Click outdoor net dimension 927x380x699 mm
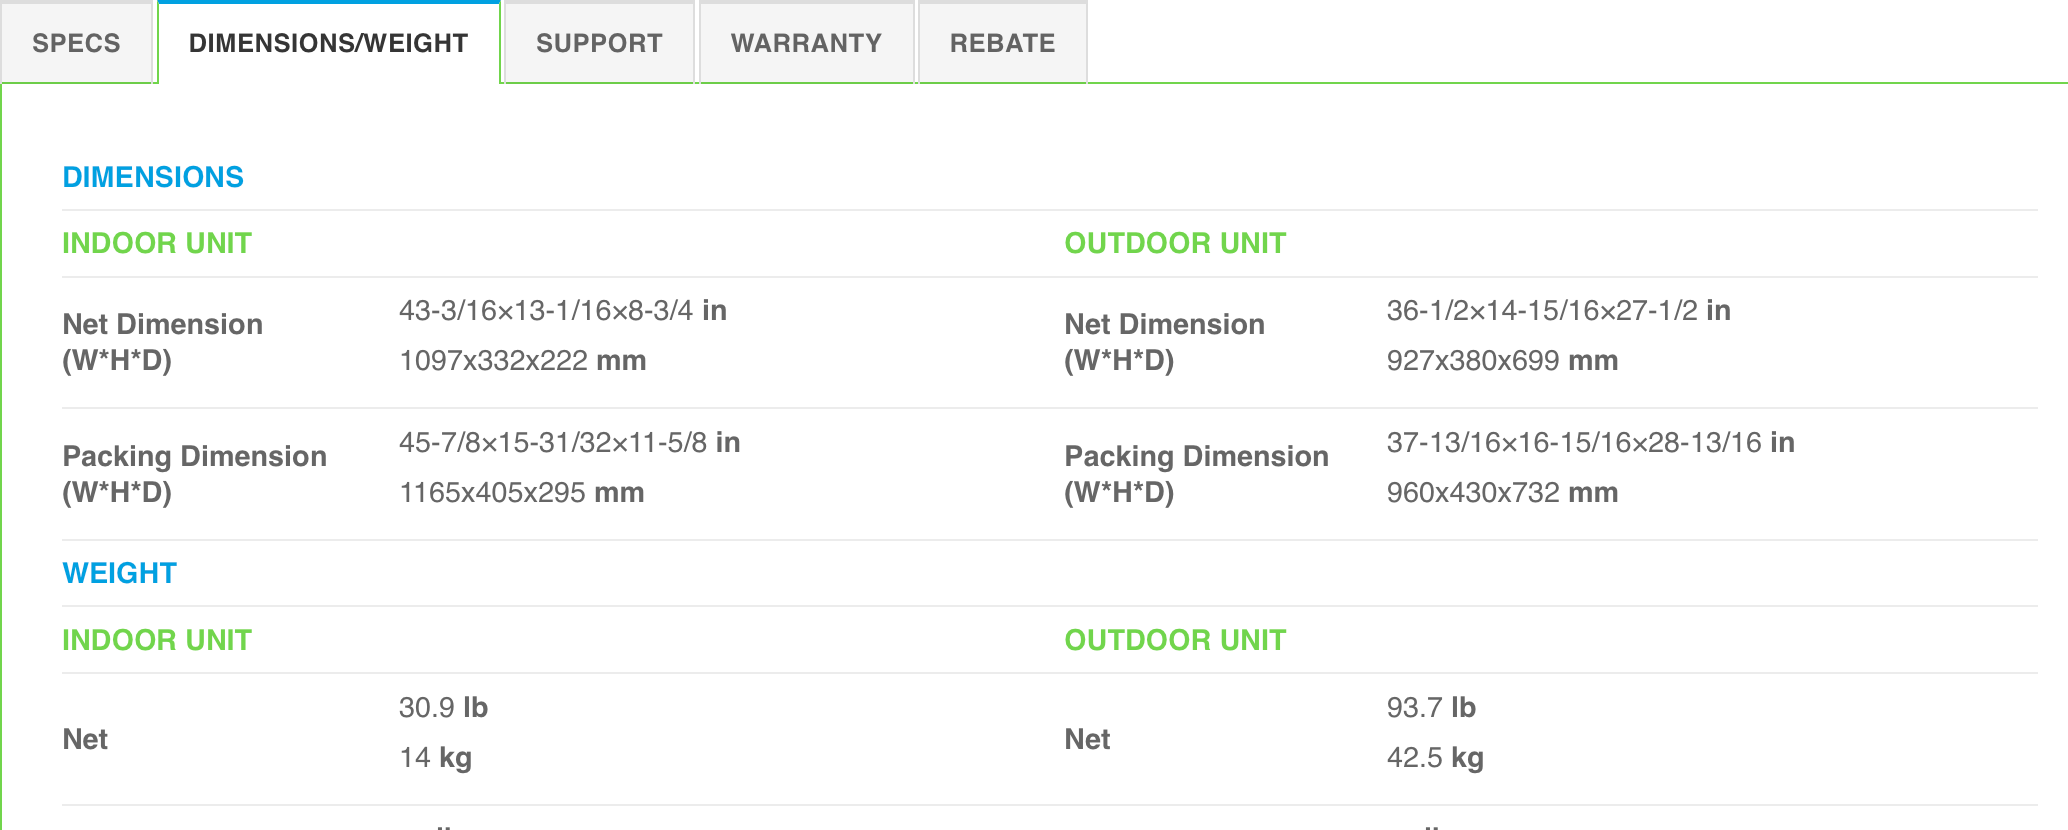Image resolution: width=2068 pixels, height=830 pixels. pyautogui.click(x=1501, y=360)
